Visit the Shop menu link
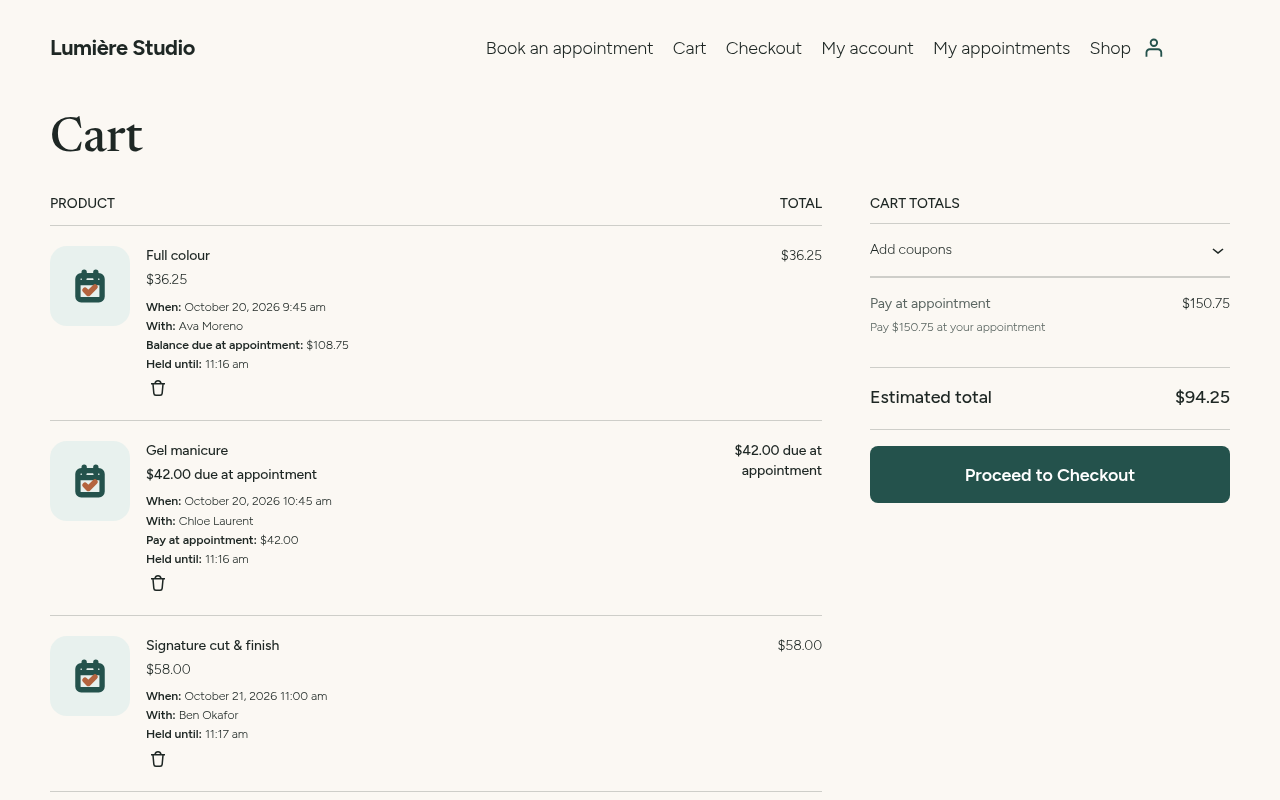The height and width of the screenshot is (800, 1280). [1110, 48]
